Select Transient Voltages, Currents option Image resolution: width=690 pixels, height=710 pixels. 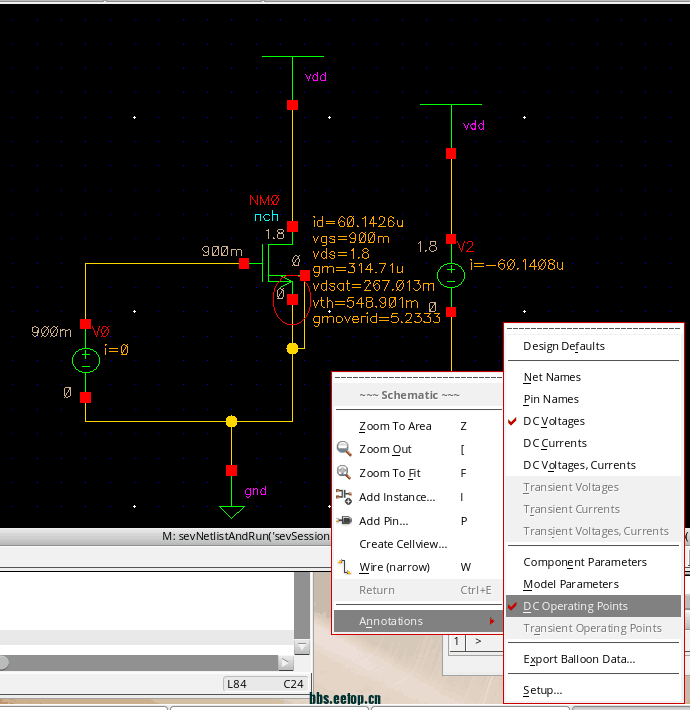pyautogui.click(x=594, y=531)
